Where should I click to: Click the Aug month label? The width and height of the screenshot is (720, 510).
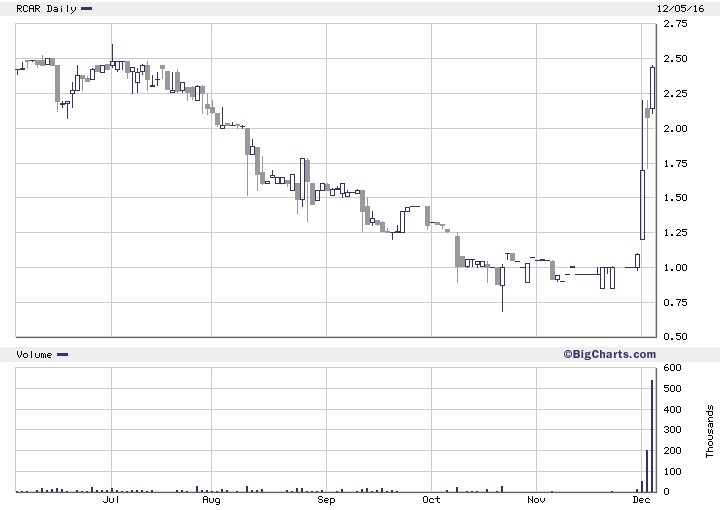coord(211,500)
